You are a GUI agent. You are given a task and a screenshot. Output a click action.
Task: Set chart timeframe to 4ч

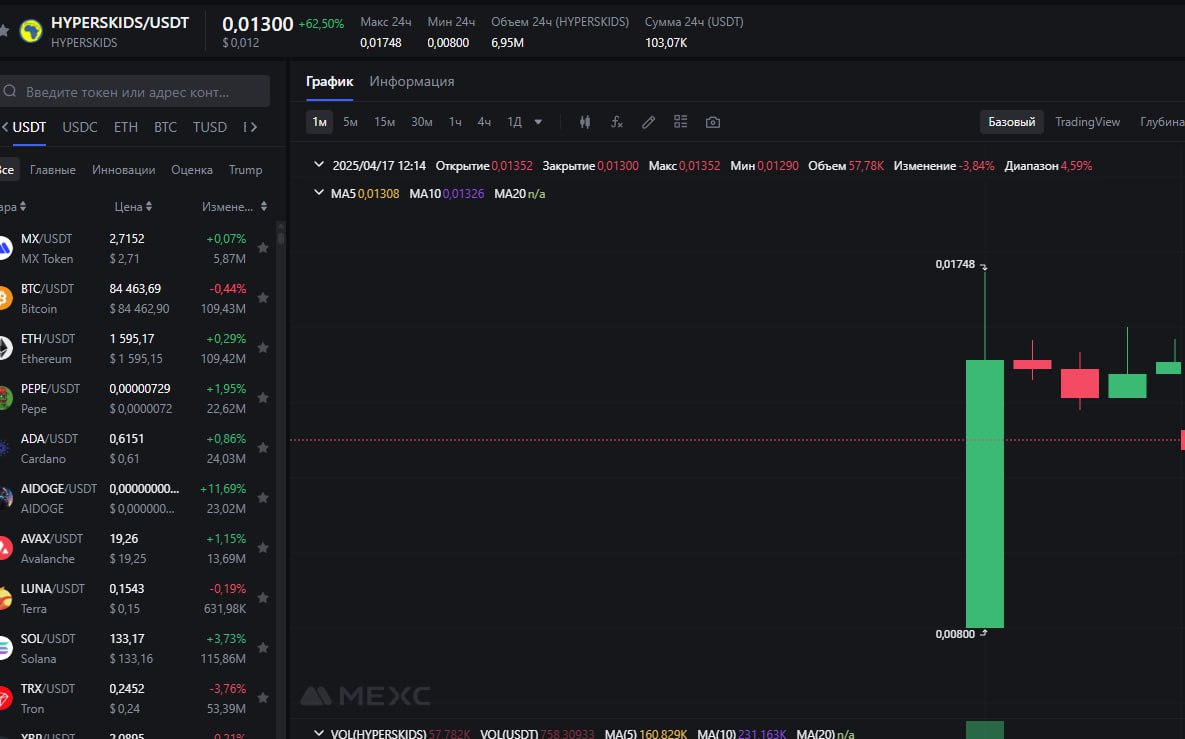(484, 122)
